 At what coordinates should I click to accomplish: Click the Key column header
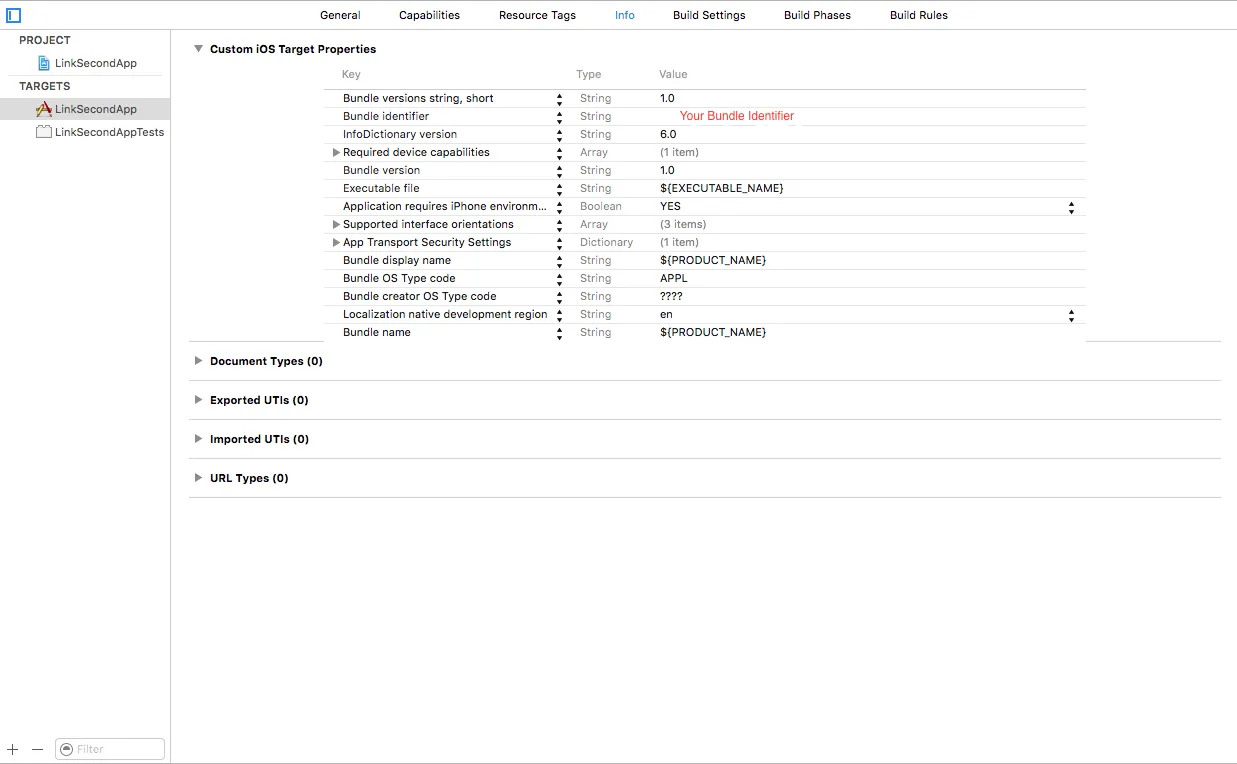coord(351,74)
